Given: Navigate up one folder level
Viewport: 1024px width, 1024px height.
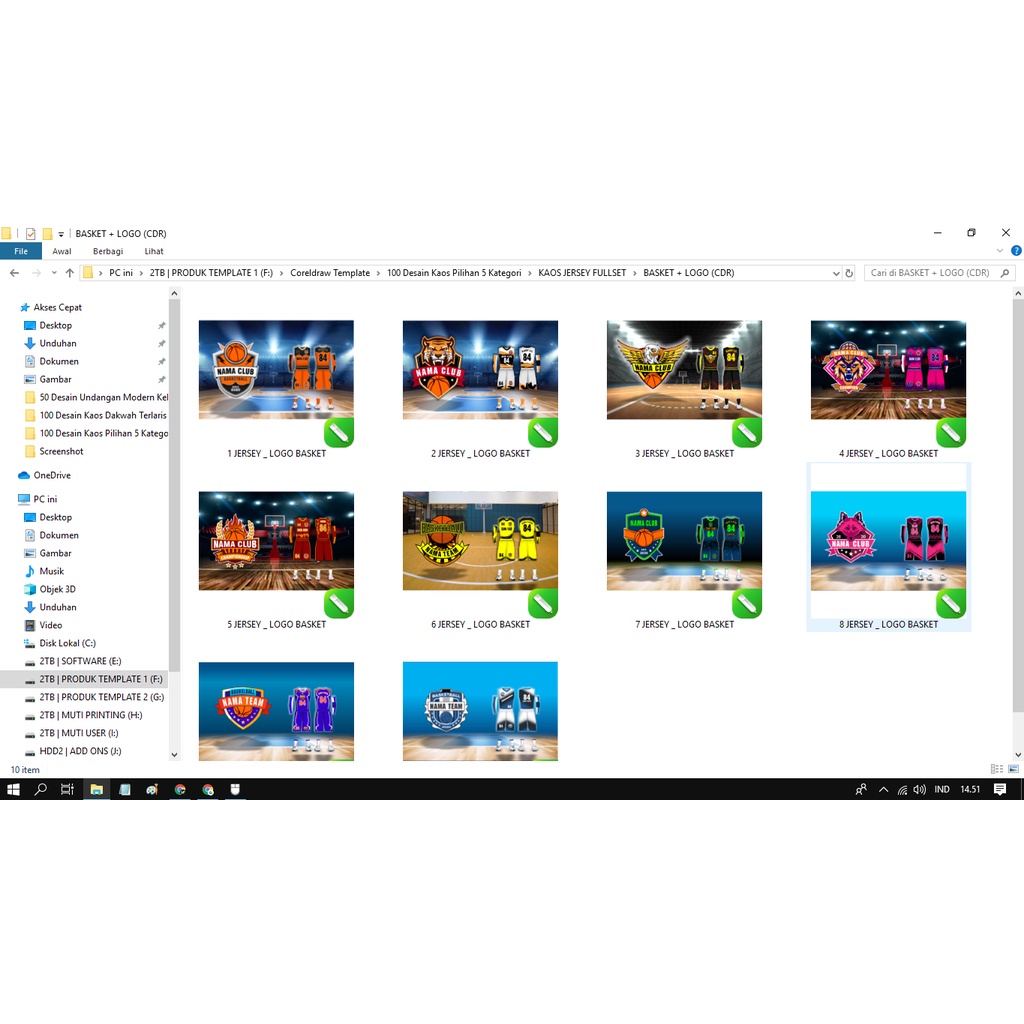Looking at the screenshot, I should coord(69,273).
